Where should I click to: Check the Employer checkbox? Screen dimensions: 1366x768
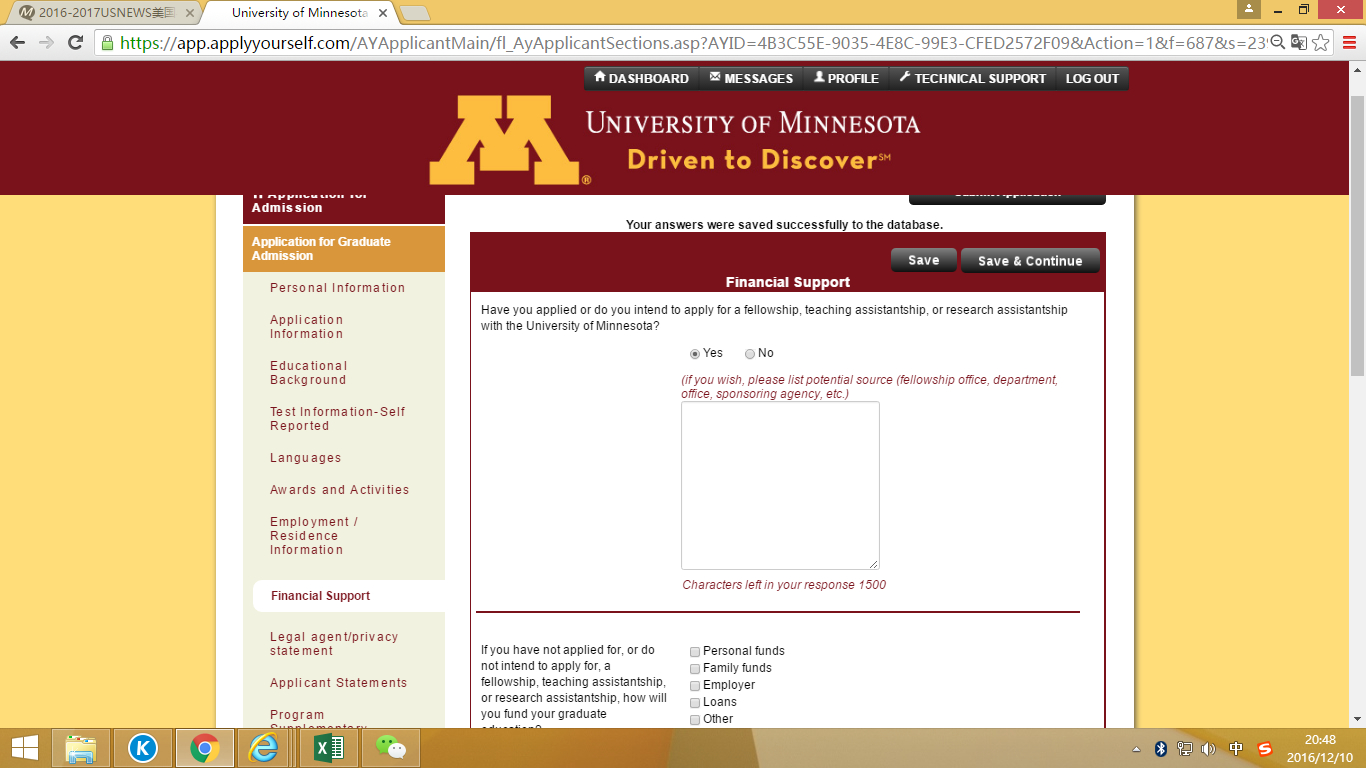point(695,686)
